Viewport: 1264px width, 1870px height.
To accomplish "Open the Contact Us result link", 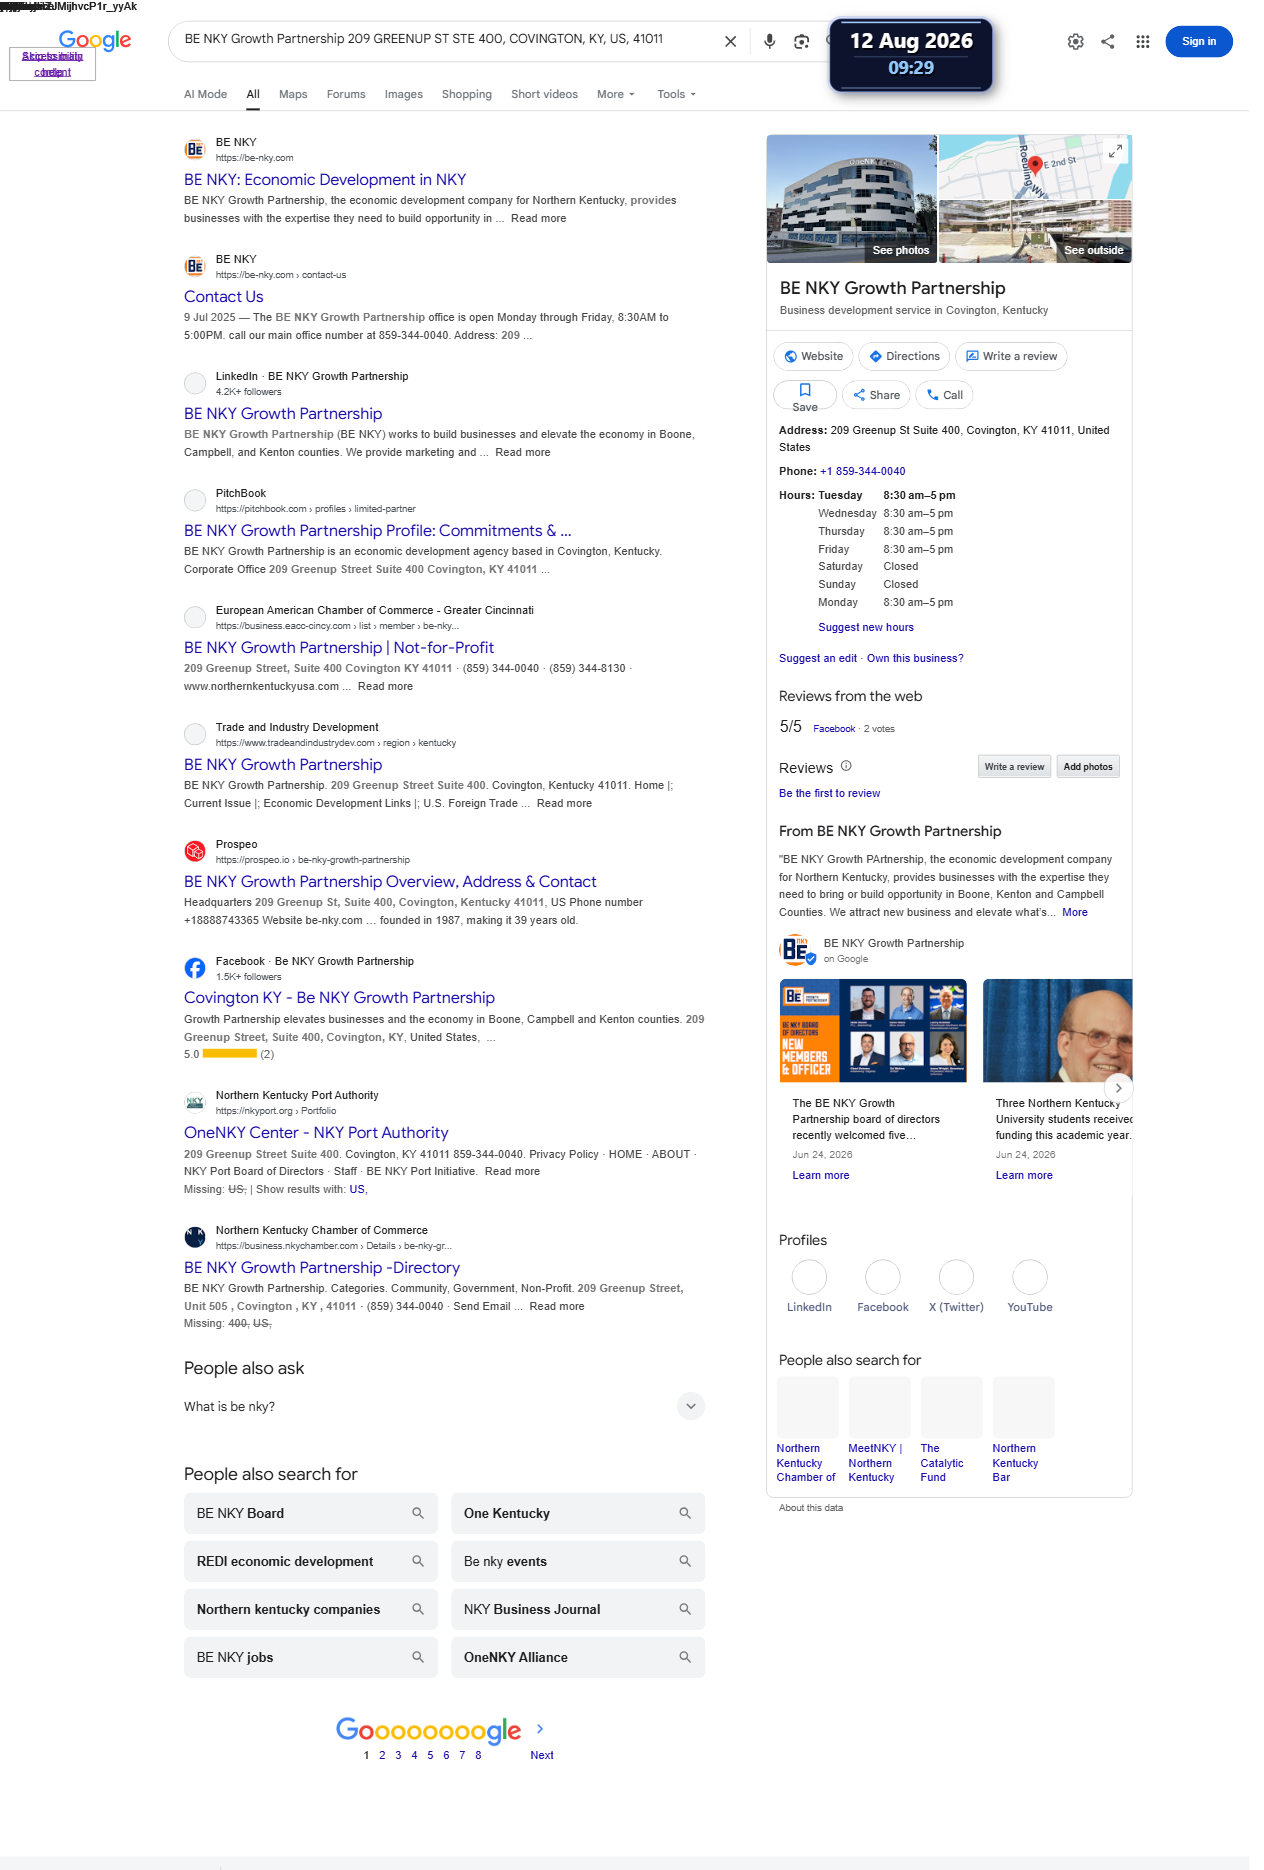I will 224,296.
